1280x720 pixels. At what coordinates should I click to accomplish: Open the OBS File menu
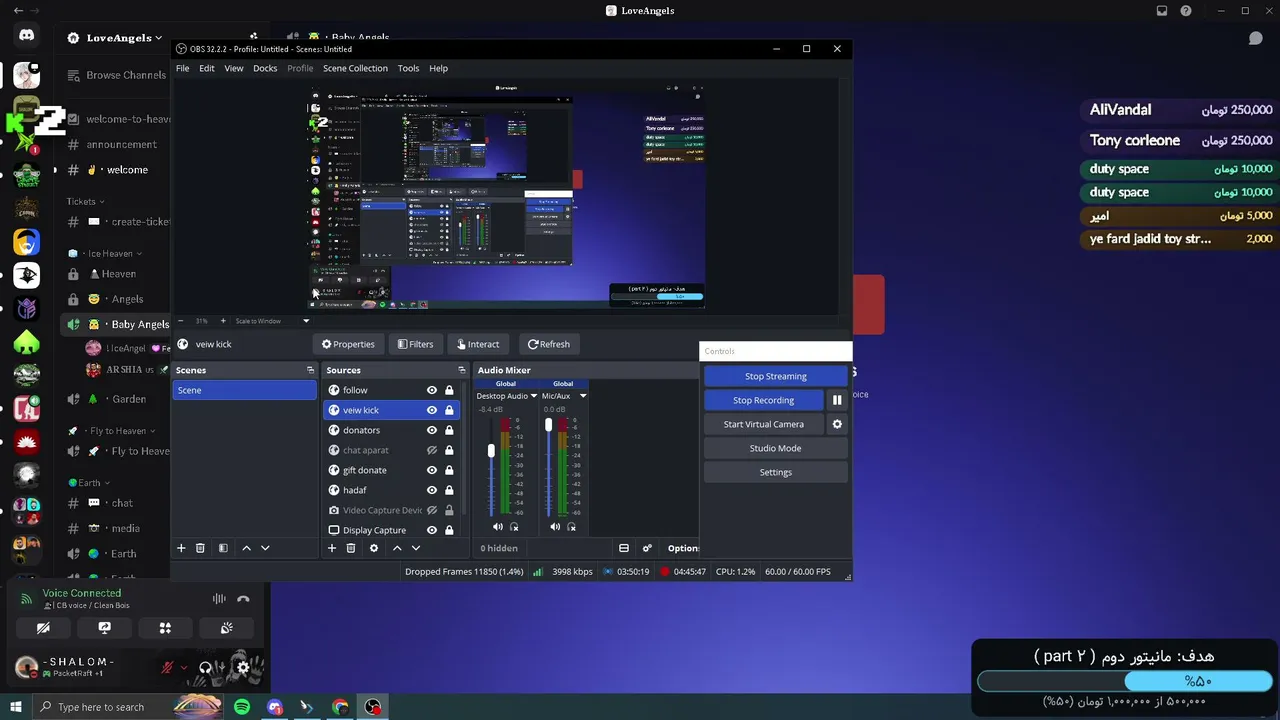click(x=182, y=68)
